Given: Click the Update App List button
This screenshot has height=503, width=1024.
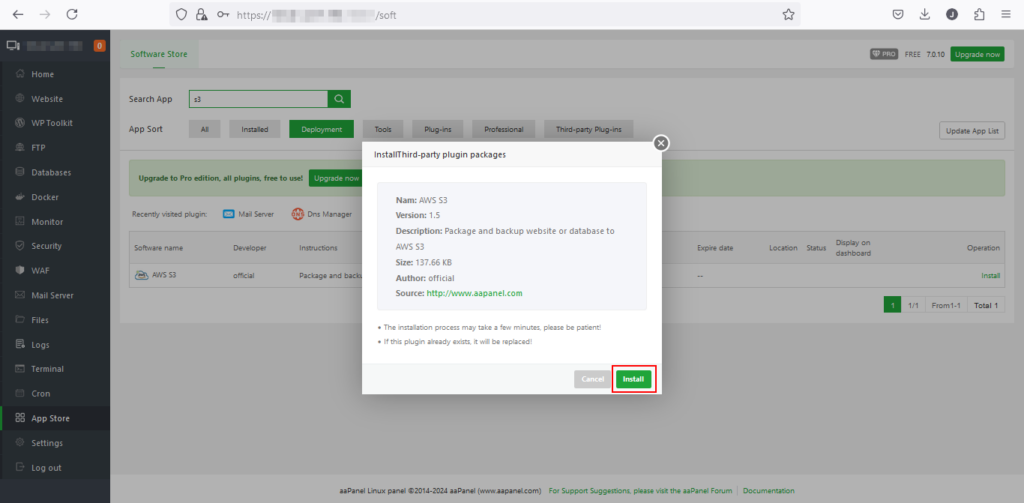Looking at the screenshot, I should [x=971, y=131].
